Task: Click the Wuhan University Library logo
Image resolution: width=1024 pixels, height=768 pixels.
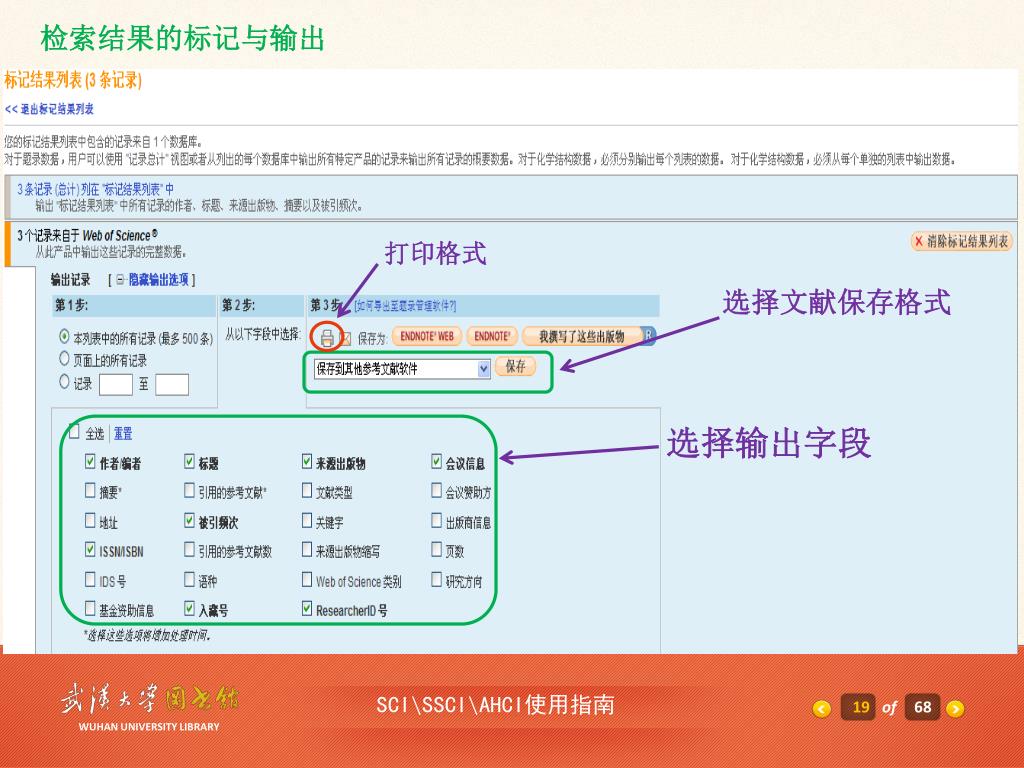Action: coord(149,707)
